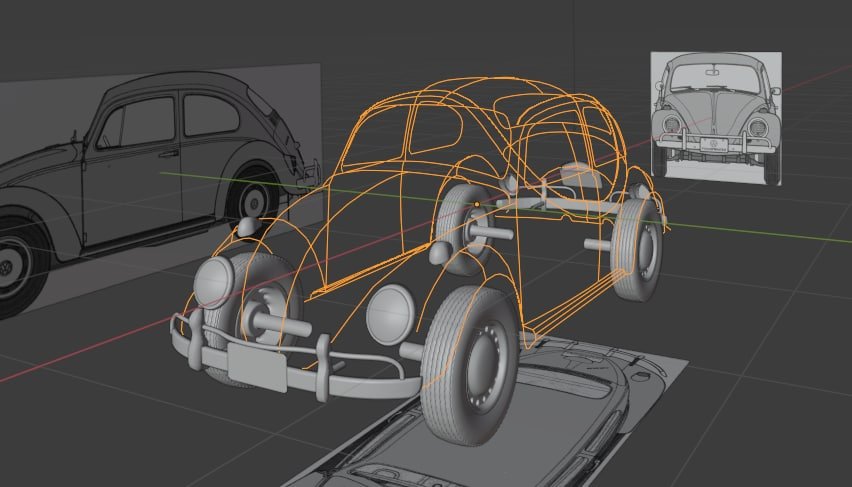Select the curved front bumper bar
The width and height of the screenshot is (852, 487).
298,360
